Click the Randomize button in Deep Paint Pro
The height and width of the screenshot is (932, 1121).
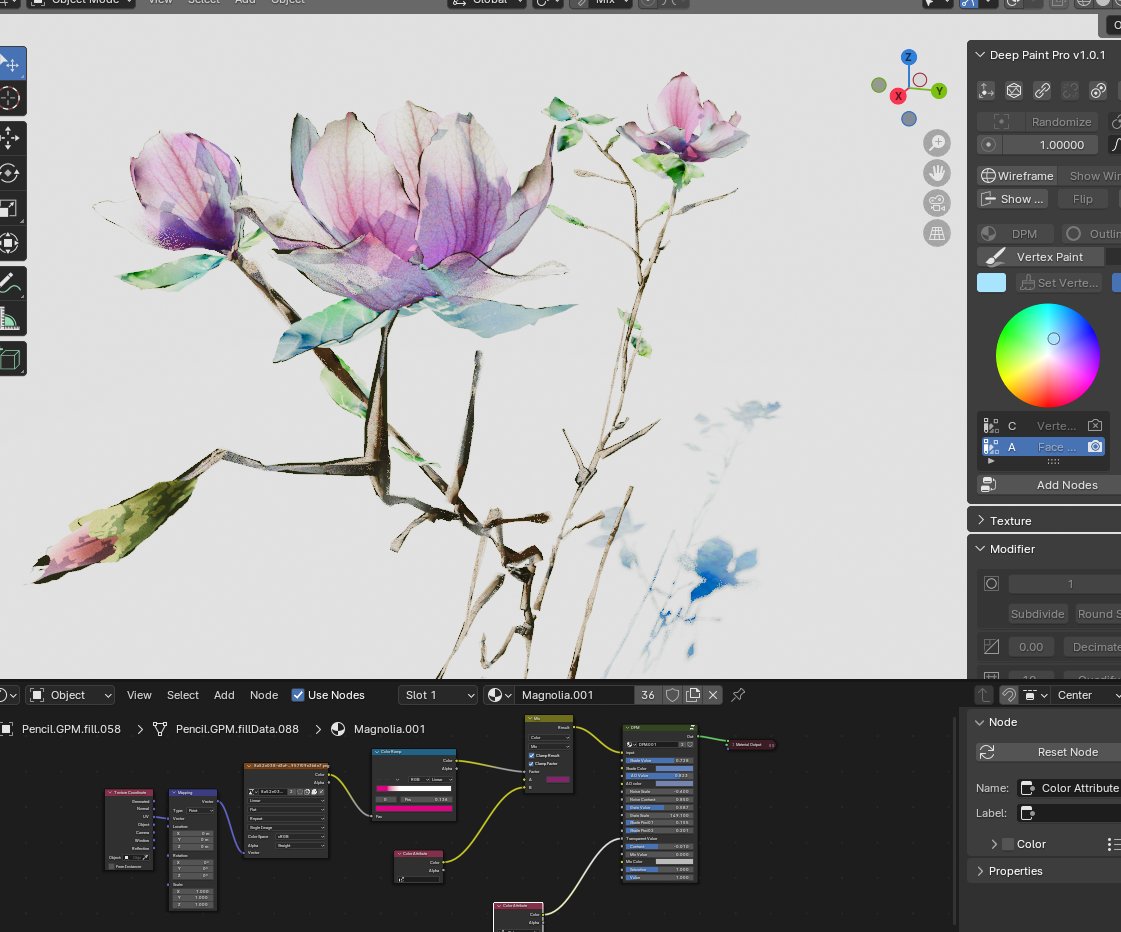tap(1060, 121)
